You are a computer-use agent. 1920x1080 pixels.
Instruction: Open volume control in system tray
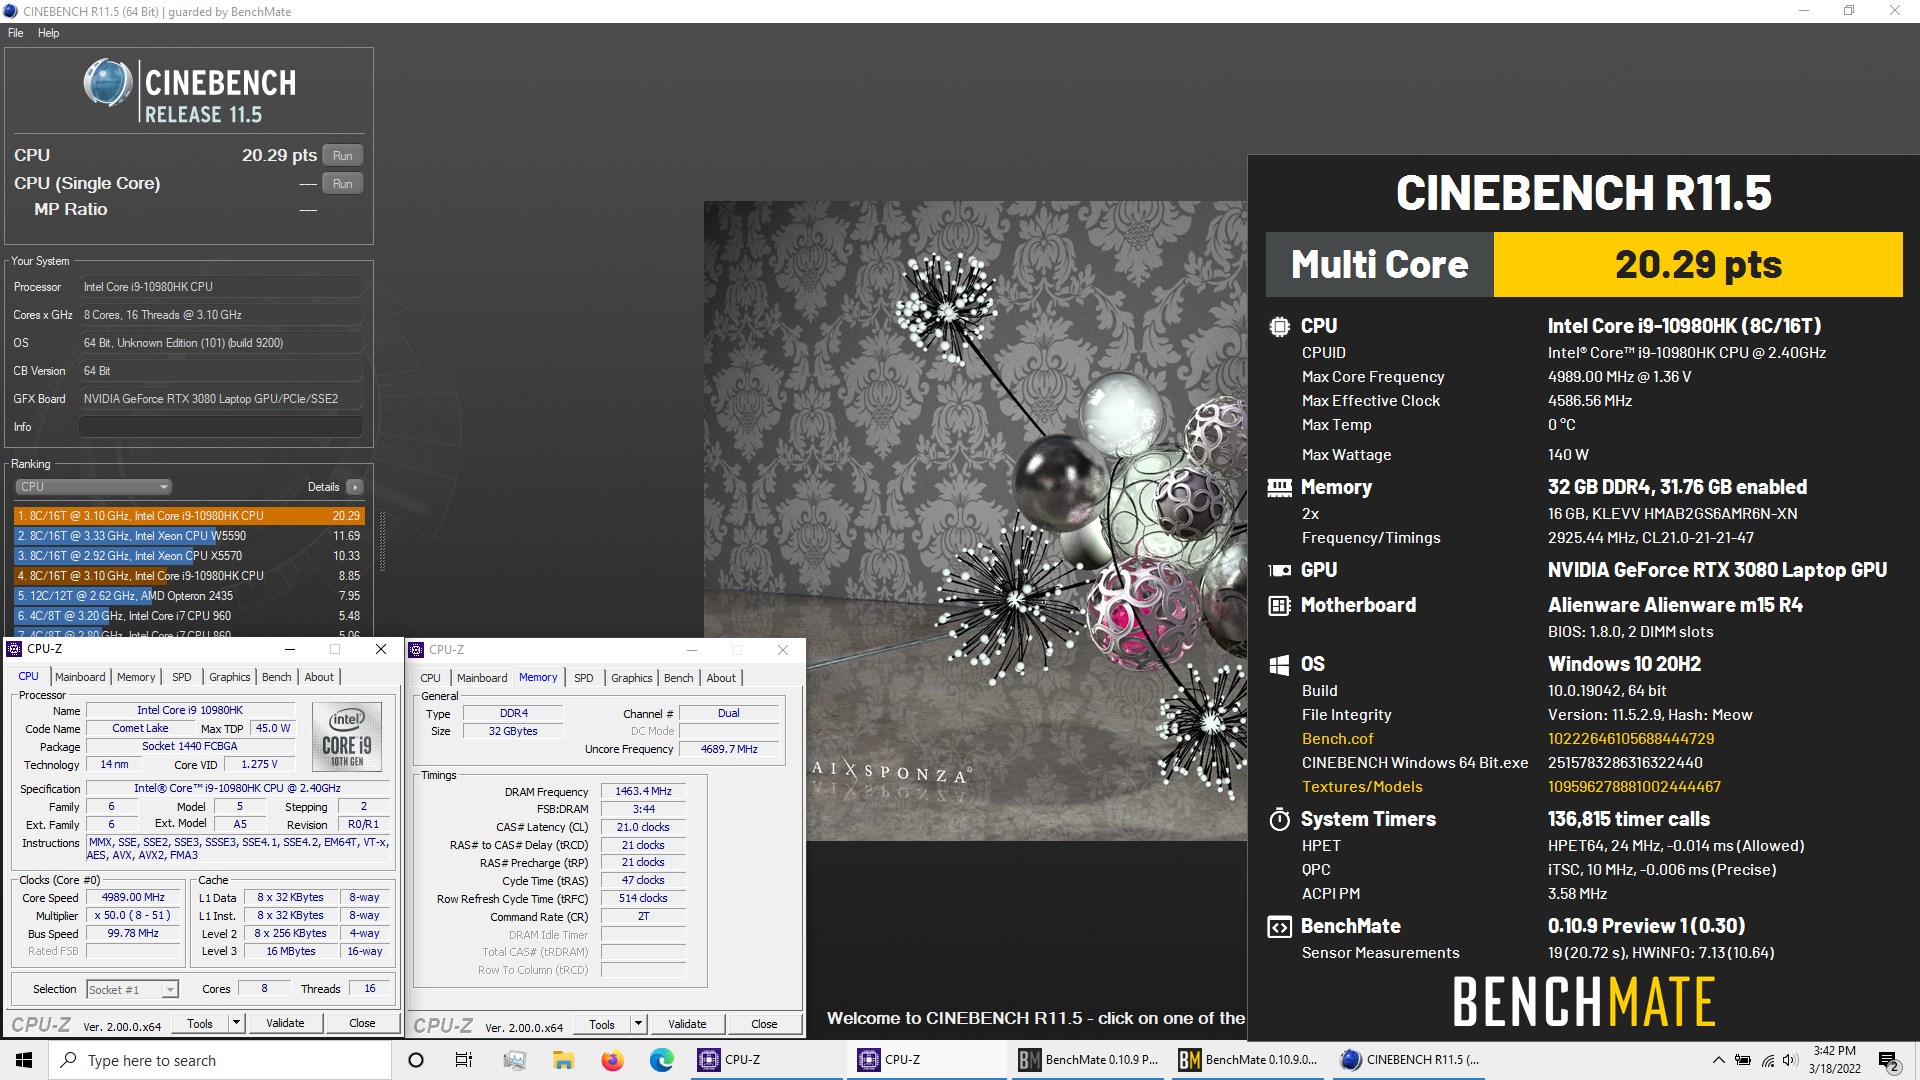tap(1790, 1060)
